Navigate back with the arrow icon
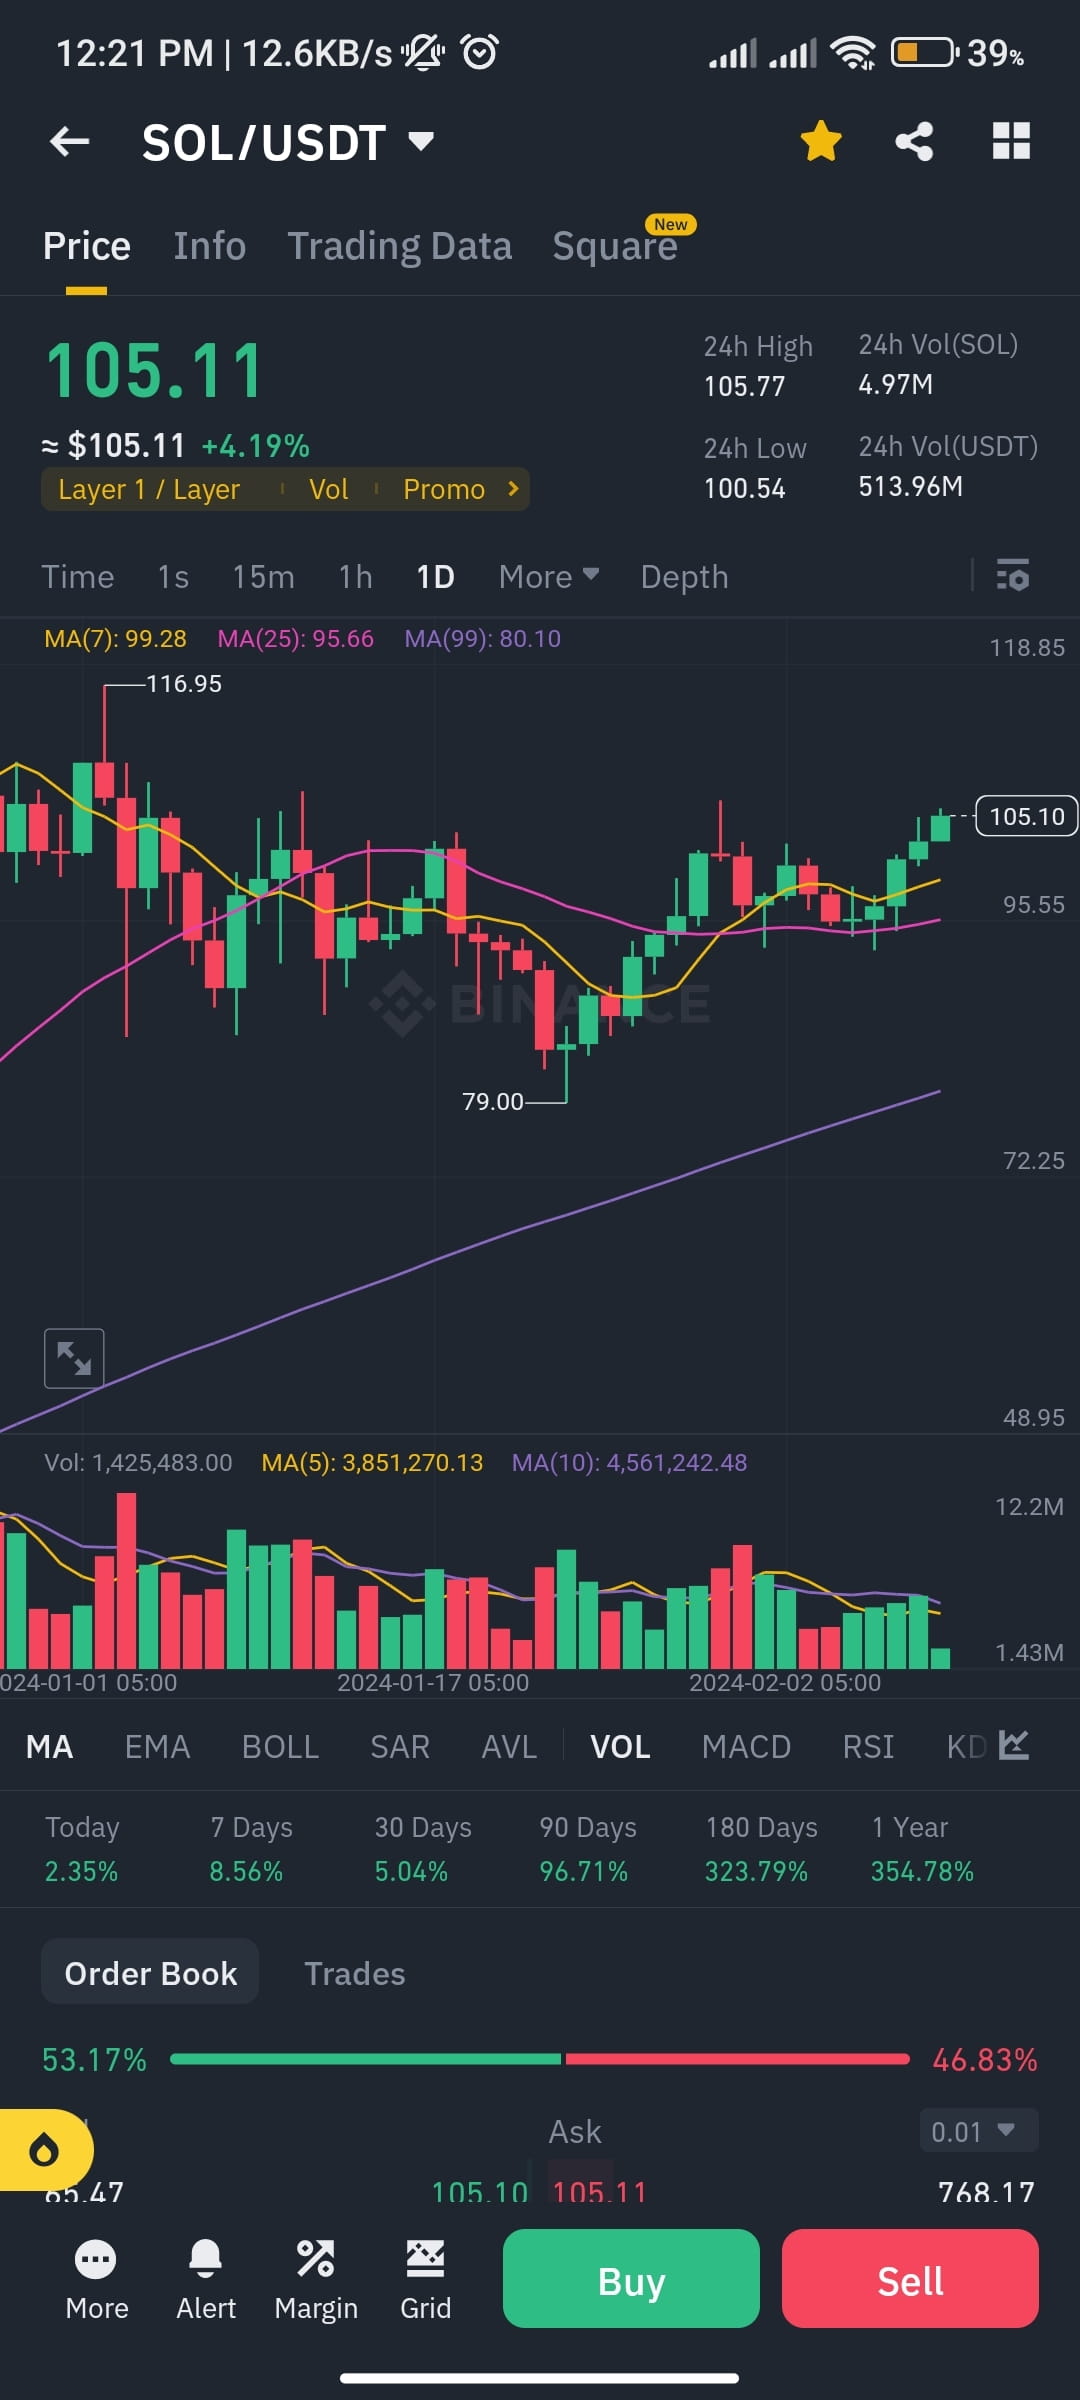The height and width of the screenshot is (2400, 1080). 69,141
